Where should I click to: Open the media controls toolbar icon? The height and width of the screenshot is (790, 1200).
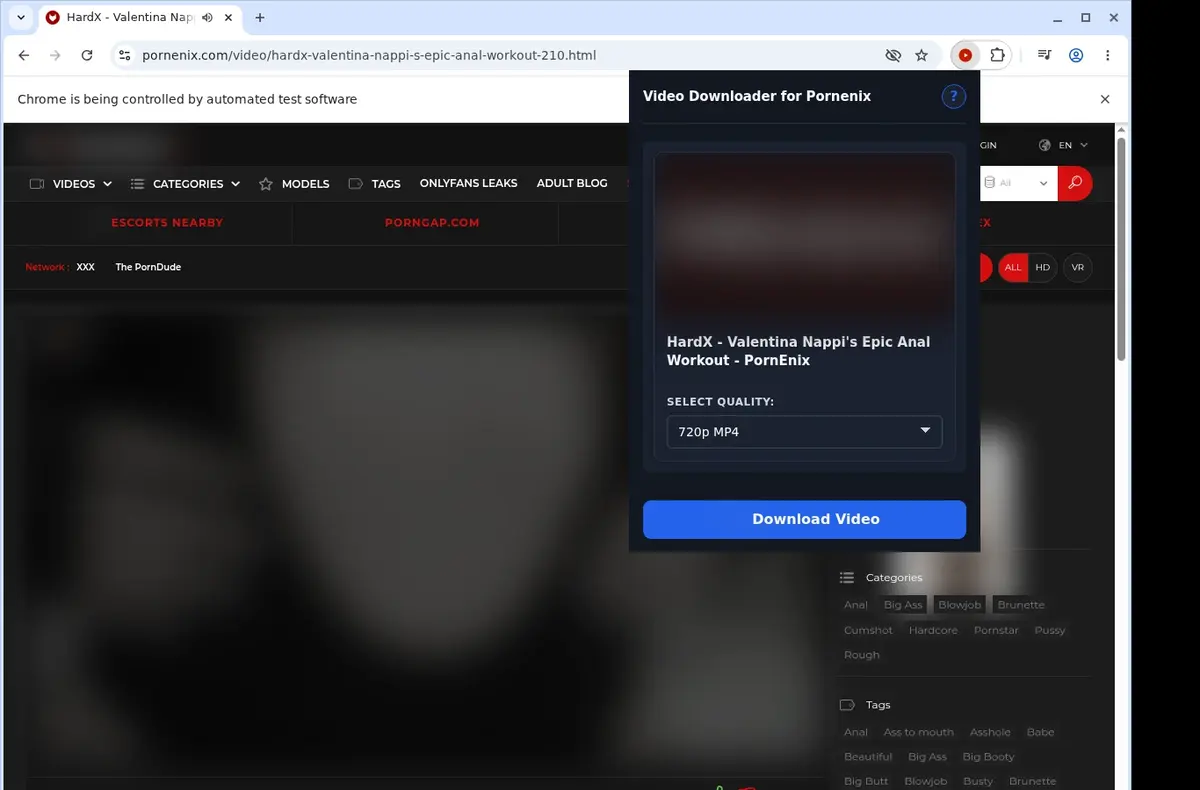1044,56
